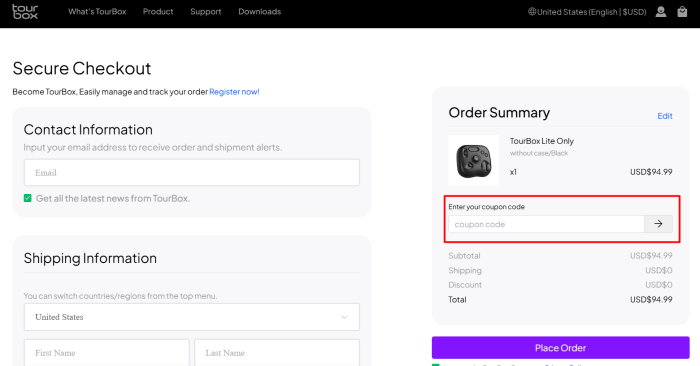700x366 pixels.
Task: Click the Secure Checkout heading
Action: (x=82, y=68)
